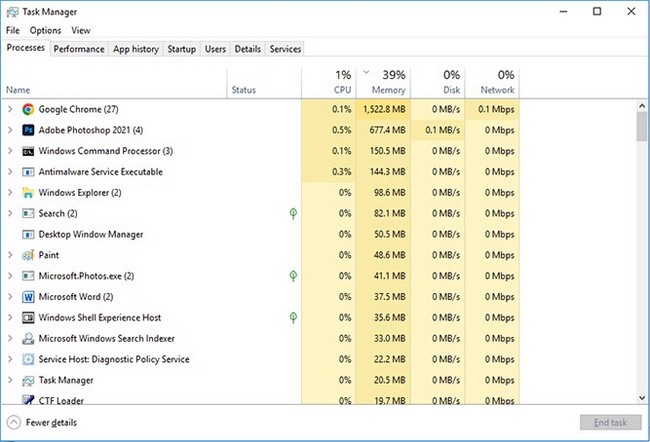Expand the Paint process entry
The width and height of the screenshot is (650, 442).
point(10,255)
